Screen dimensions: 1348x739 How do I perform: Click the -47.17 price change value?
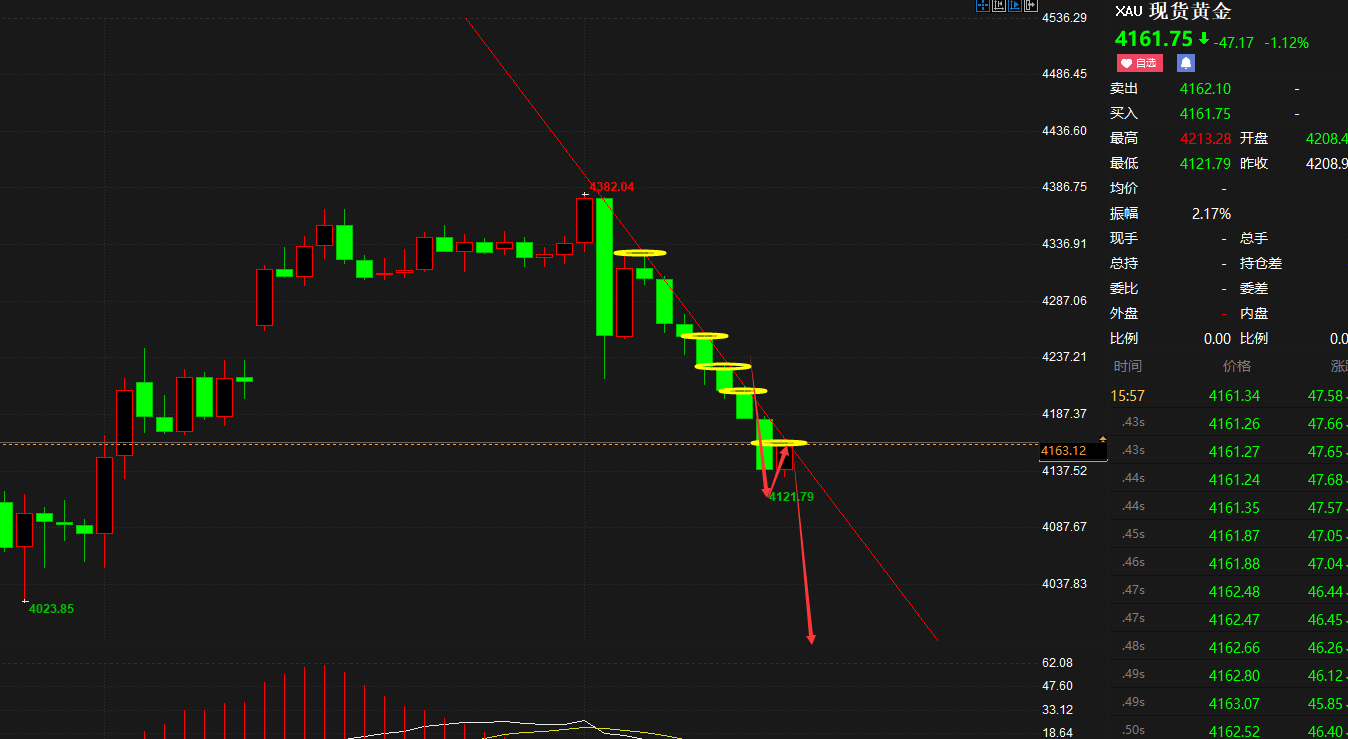pos(1233,42)
